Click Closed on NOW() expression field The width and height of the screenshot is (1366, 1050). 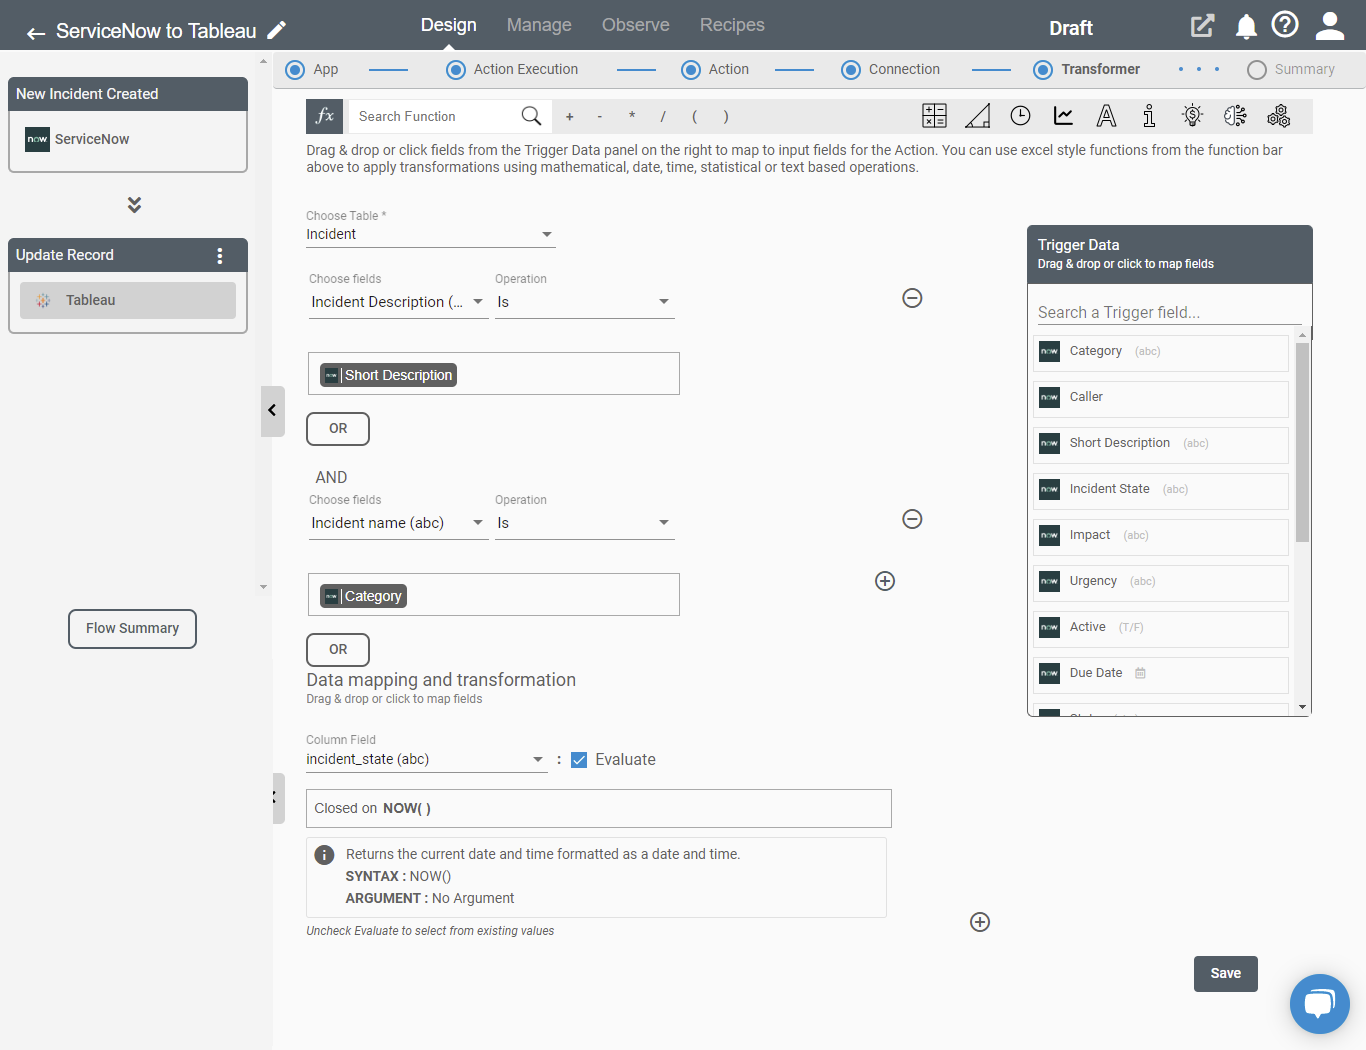click(599, 809)
